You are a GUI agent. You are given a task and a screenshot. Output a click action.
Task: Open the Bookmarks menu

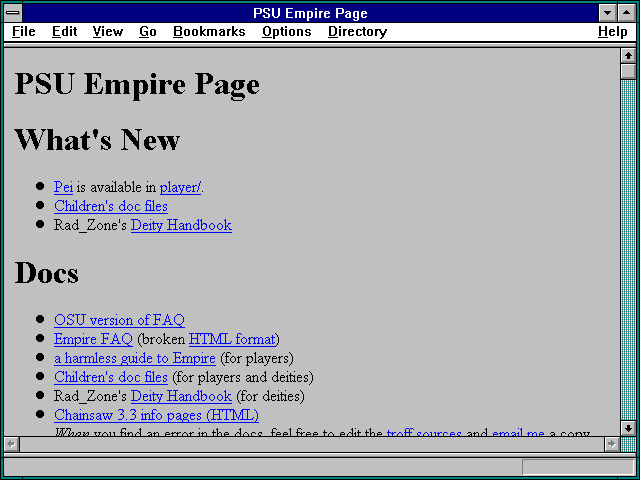209,31
